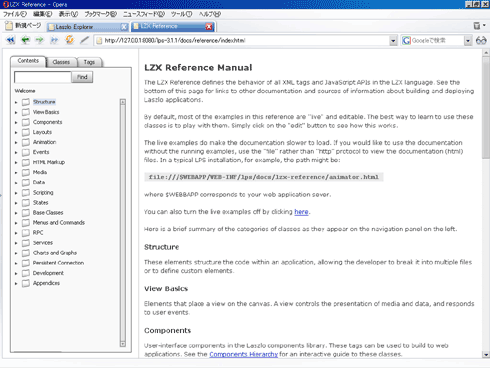Open the ニュースフィード menu
The image size is (490, 368).
click(x=144, y=14)
